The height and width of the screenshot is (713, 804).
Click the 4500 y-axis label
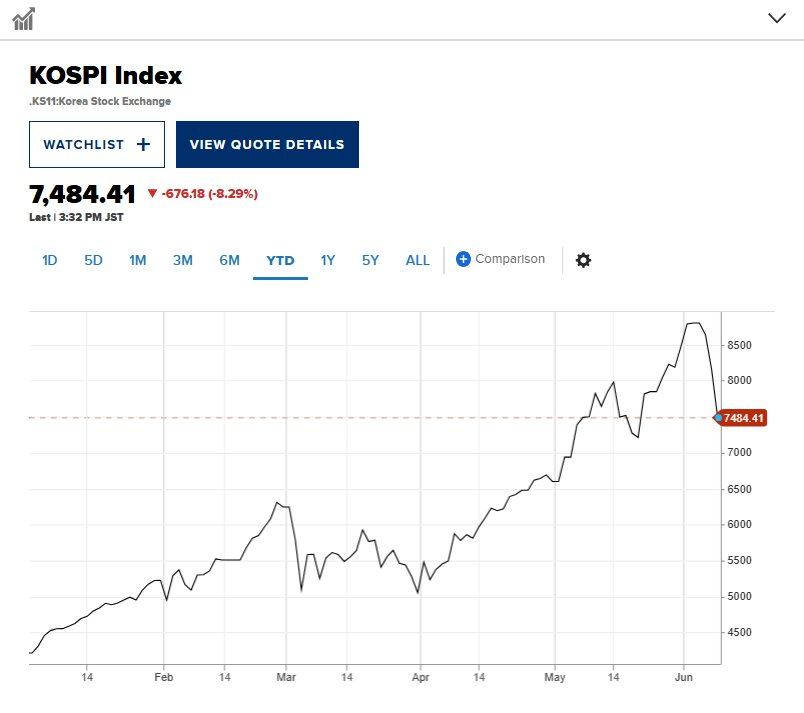(739, 633)
